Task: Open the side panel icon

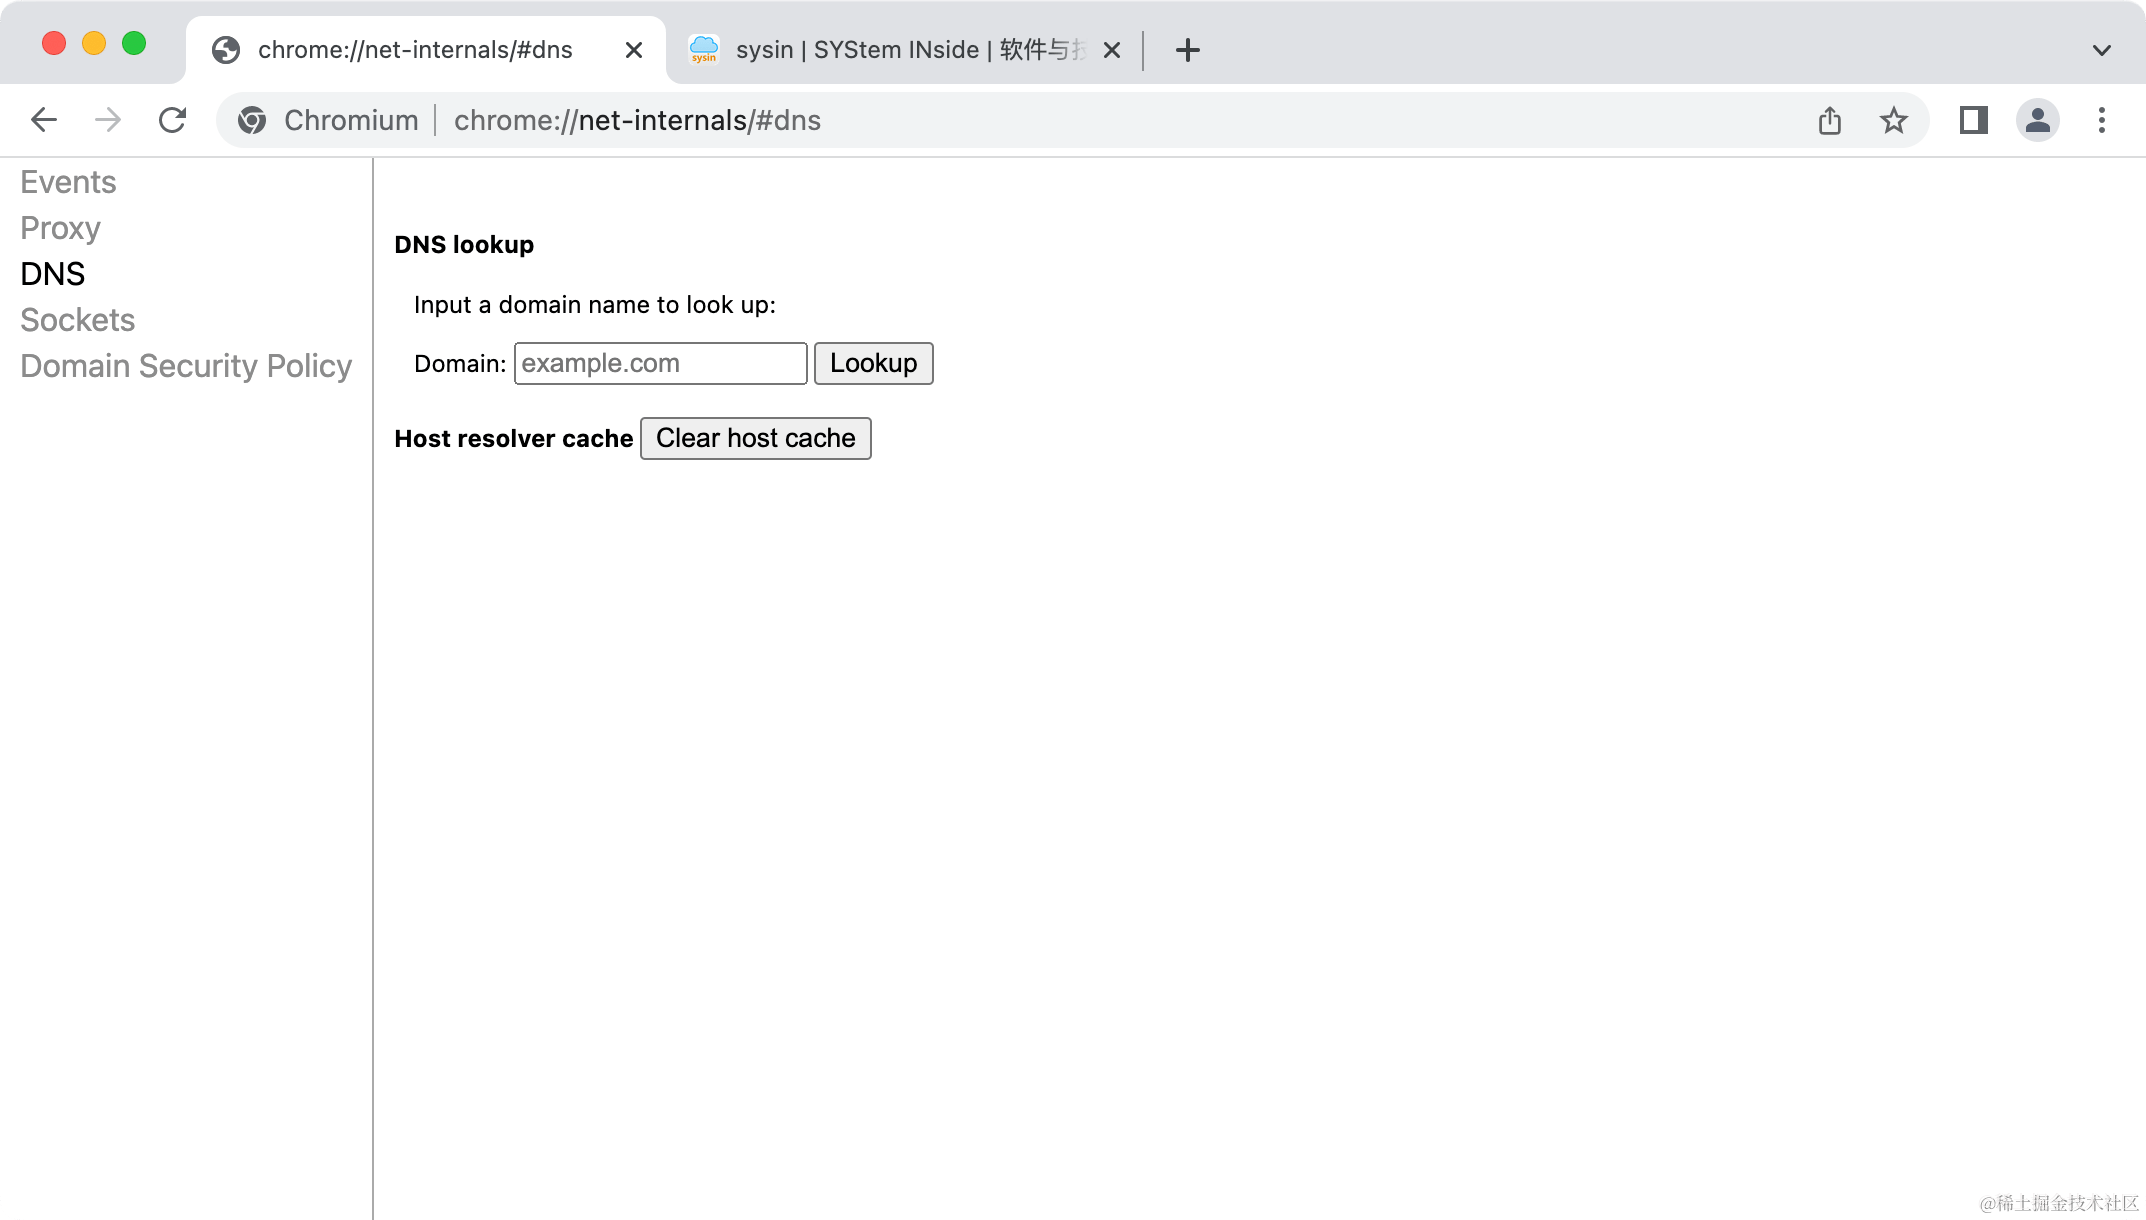Action: pos(1972,120)
